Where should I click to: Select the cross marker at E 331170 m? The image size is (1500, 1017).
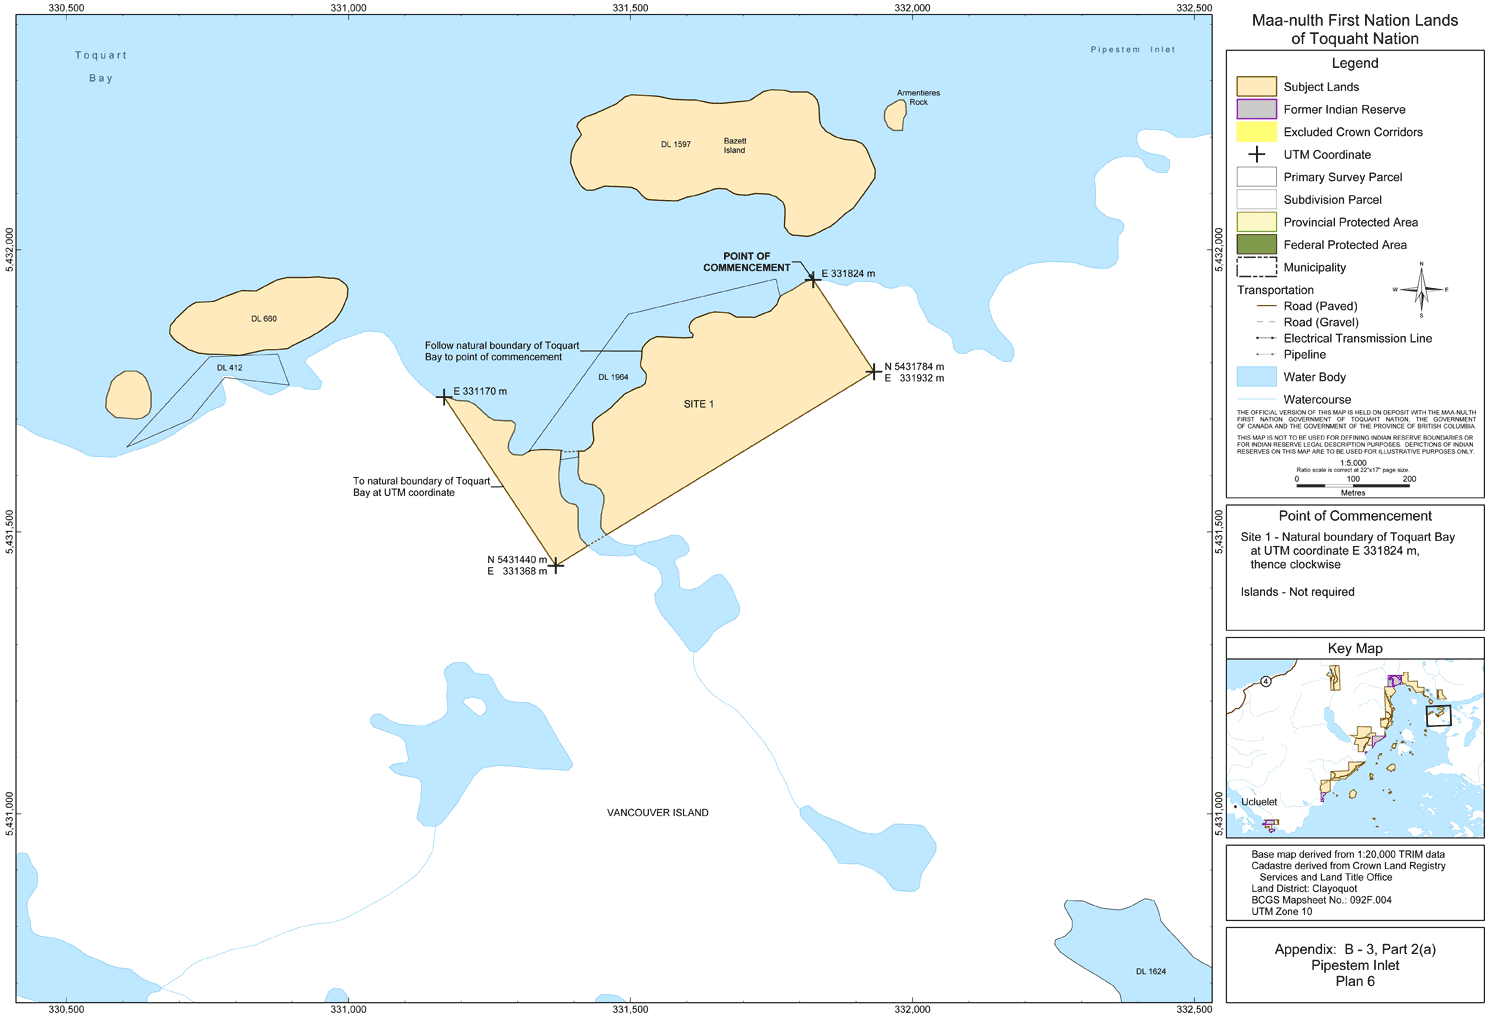444,398
